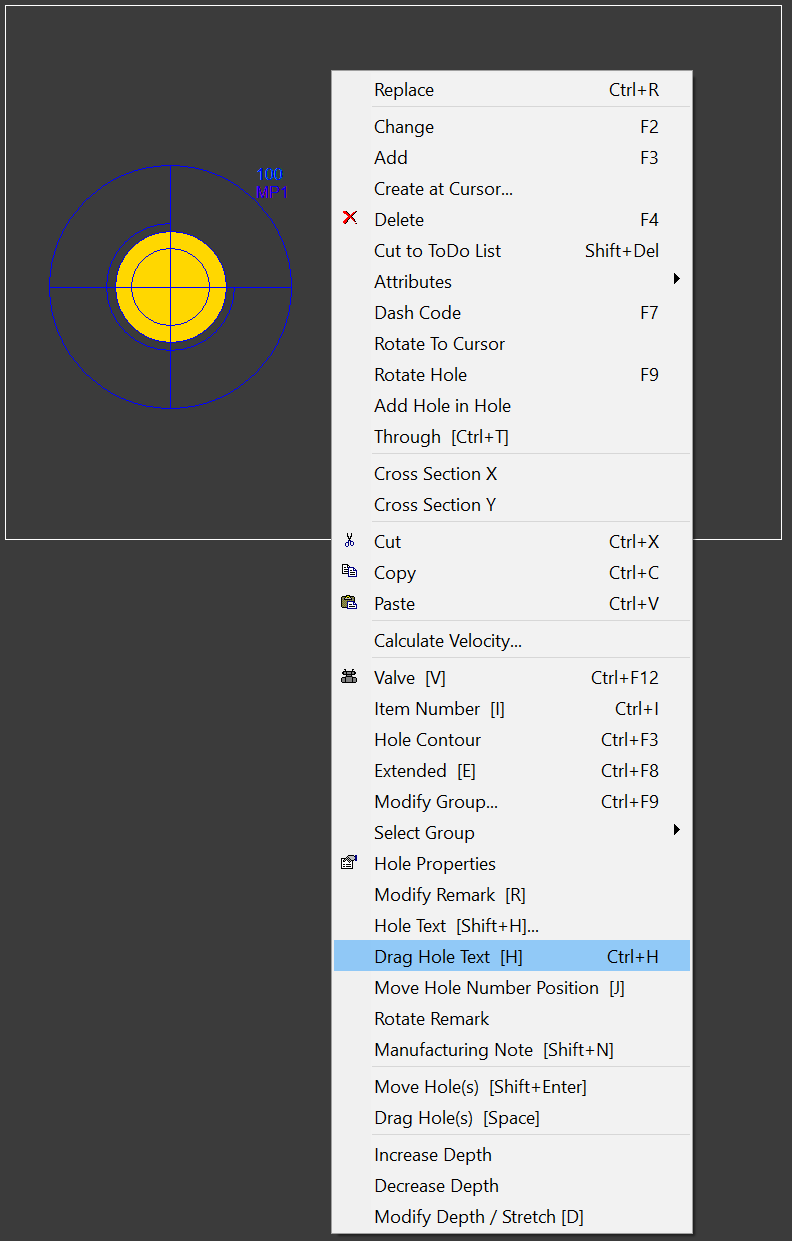Choose Cut to ToDo List

(x=512, y=251)
